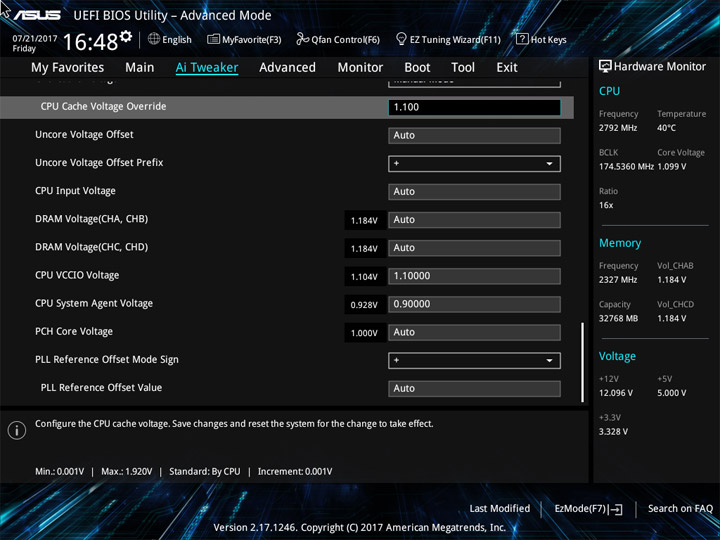Click the Uncore Voltage Offset Auto field

(474, 135)
